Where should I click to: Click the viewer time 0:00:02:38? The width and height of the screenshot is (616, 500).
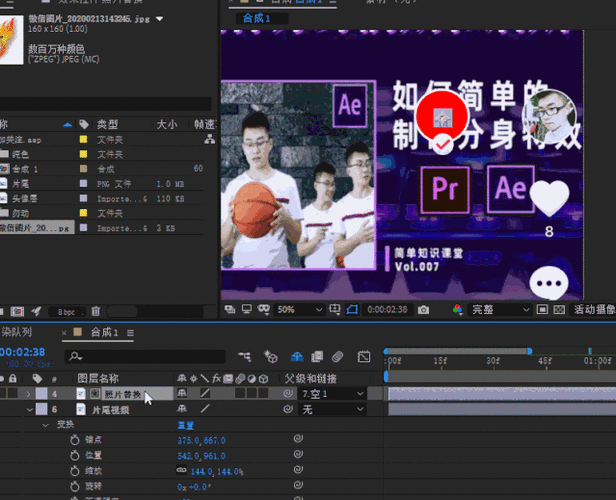(387, 310)
